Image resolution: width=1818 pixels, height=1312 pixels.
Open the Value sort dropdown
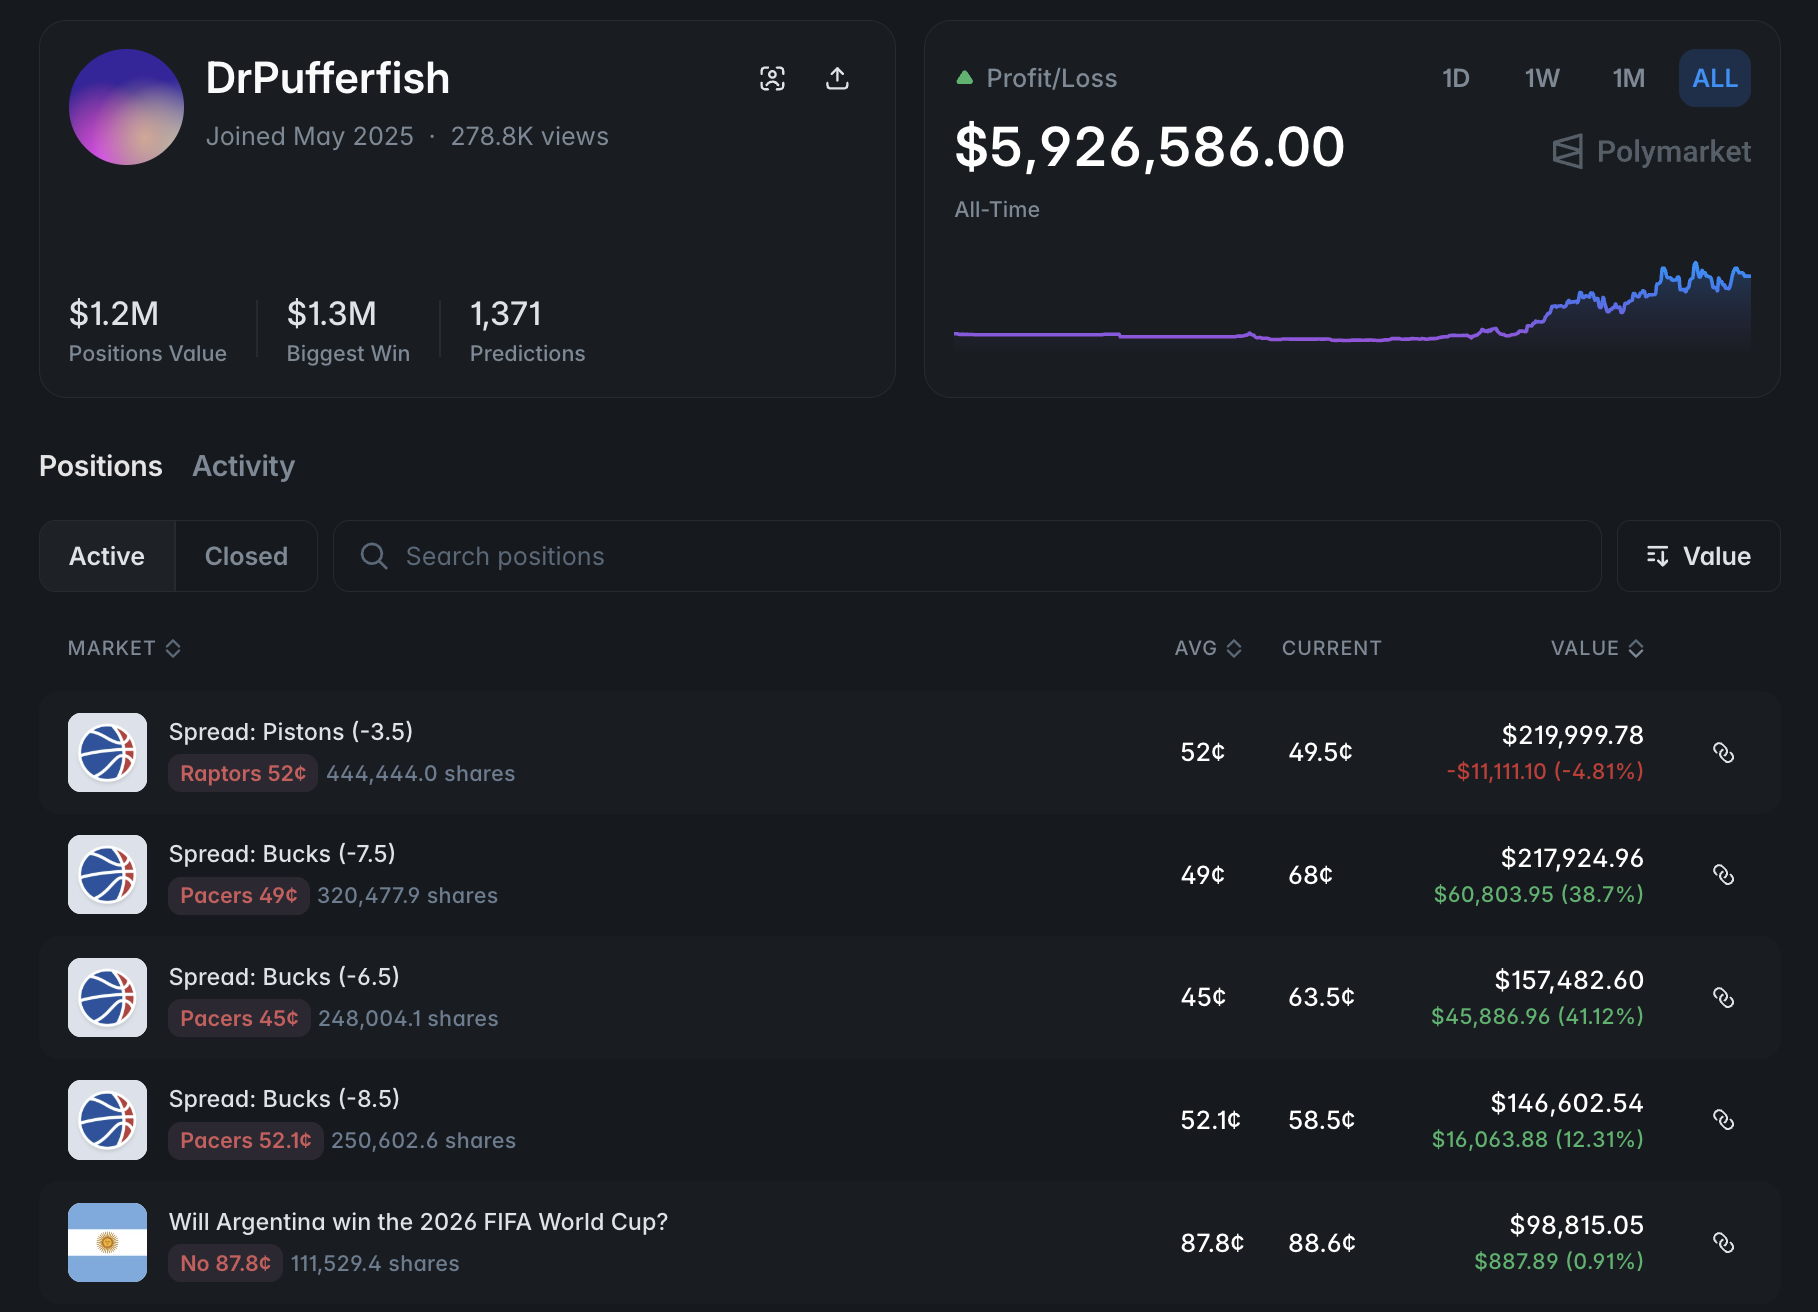click(1698, 556)
